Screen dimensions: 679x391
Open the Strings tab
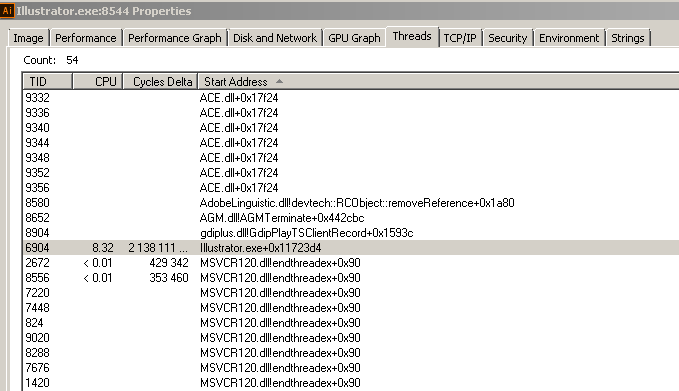point(627,38)
